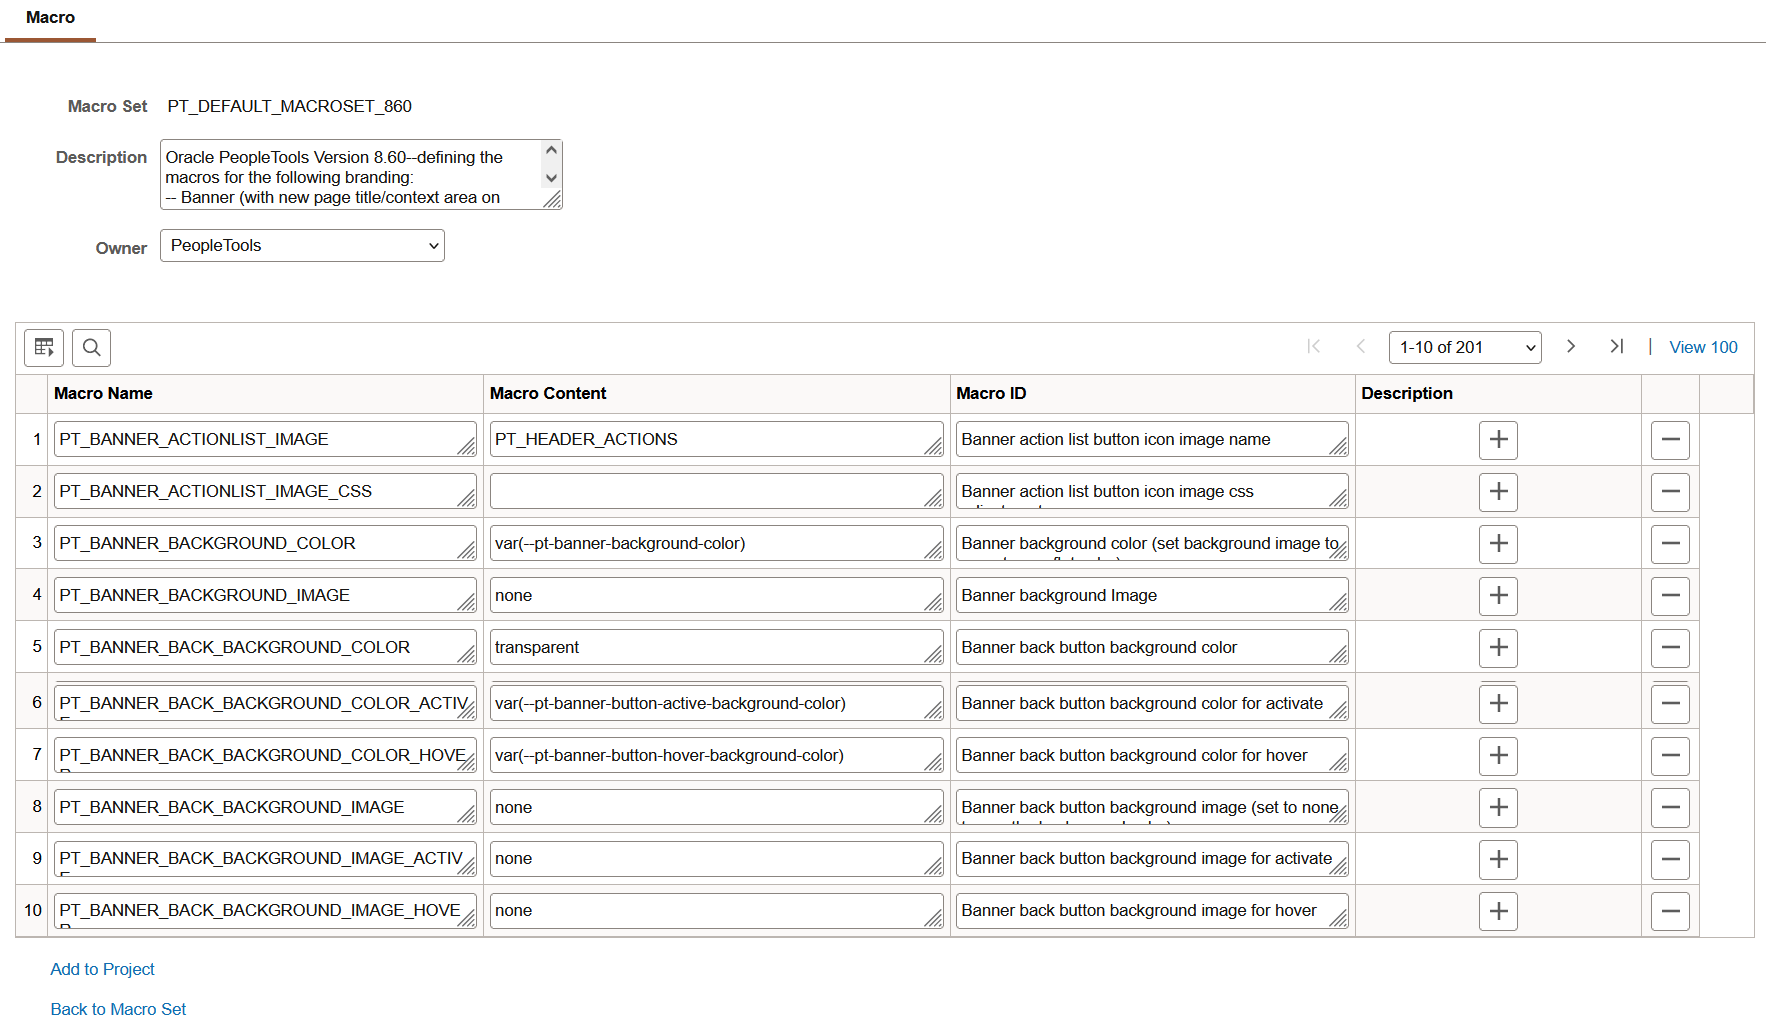The width and height of the screenshot is (1766, 1028).
Task: Select the Macro tab
Action: point(50,18)
